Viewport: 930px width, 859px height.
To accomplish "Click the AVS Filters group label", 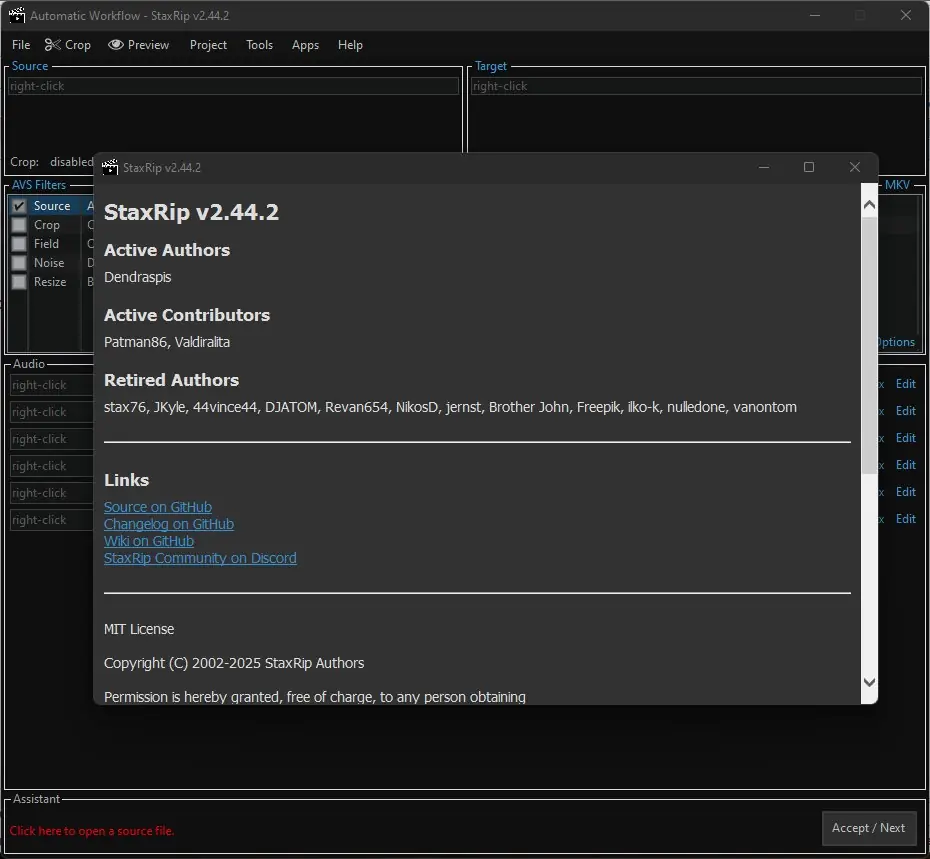I will [x=39, y=184].
